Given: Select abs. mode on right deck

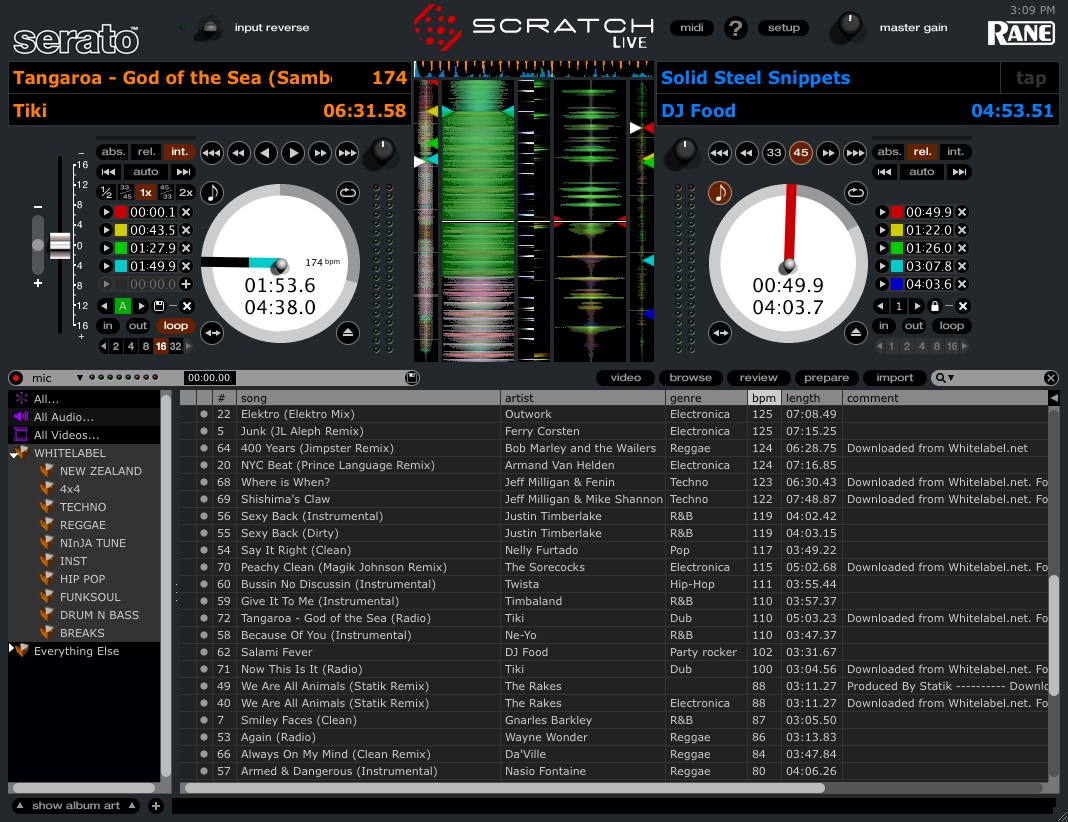Looking at the screenshot, I should click(889, 152).
